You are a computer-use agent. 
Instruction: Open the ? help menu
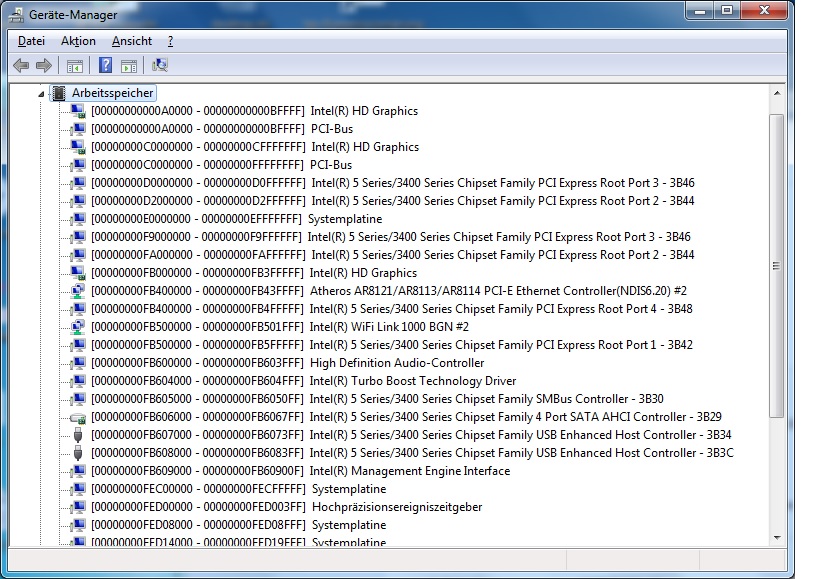(x=170, y=41)
